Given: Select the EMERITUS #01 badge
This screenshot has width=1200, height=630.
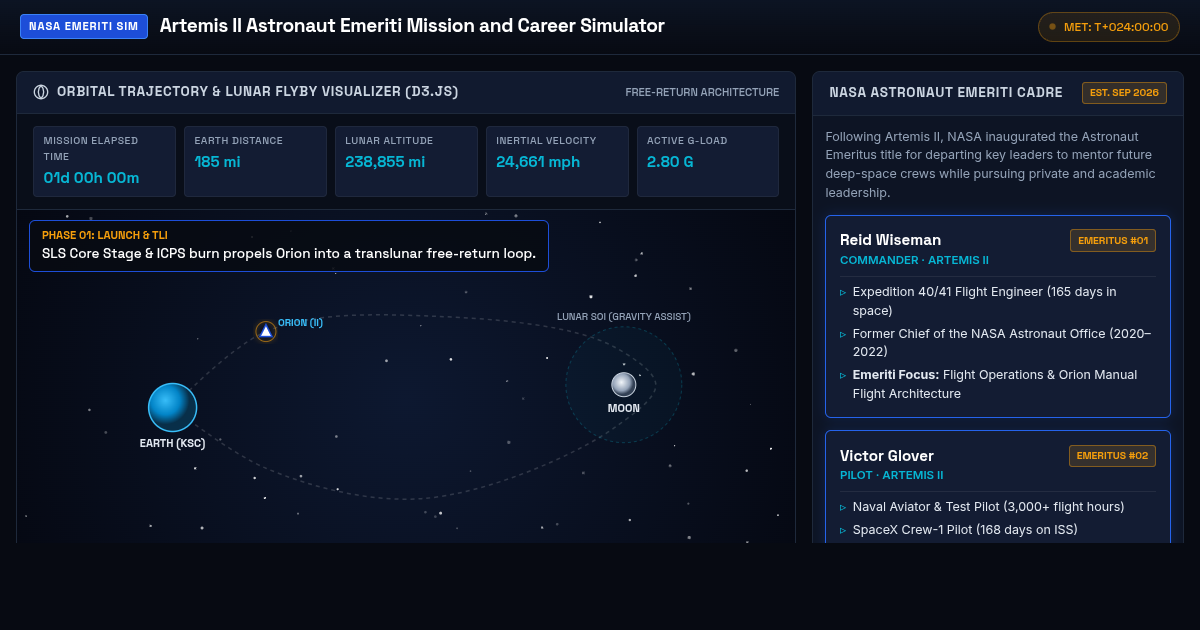Looking at the screenshot, I should click(x=1113, y=241).
